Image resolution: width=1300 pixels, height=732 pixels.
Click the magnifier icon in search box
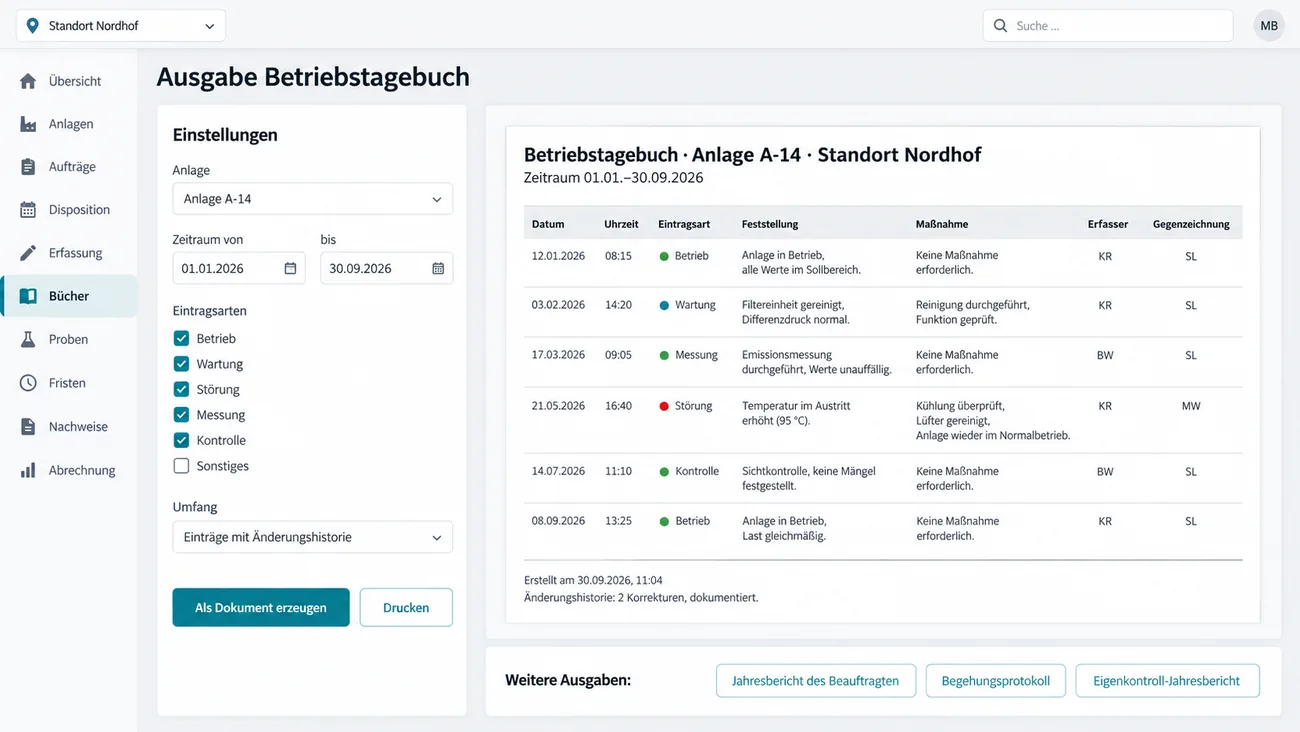click(x=1000, y=26)
